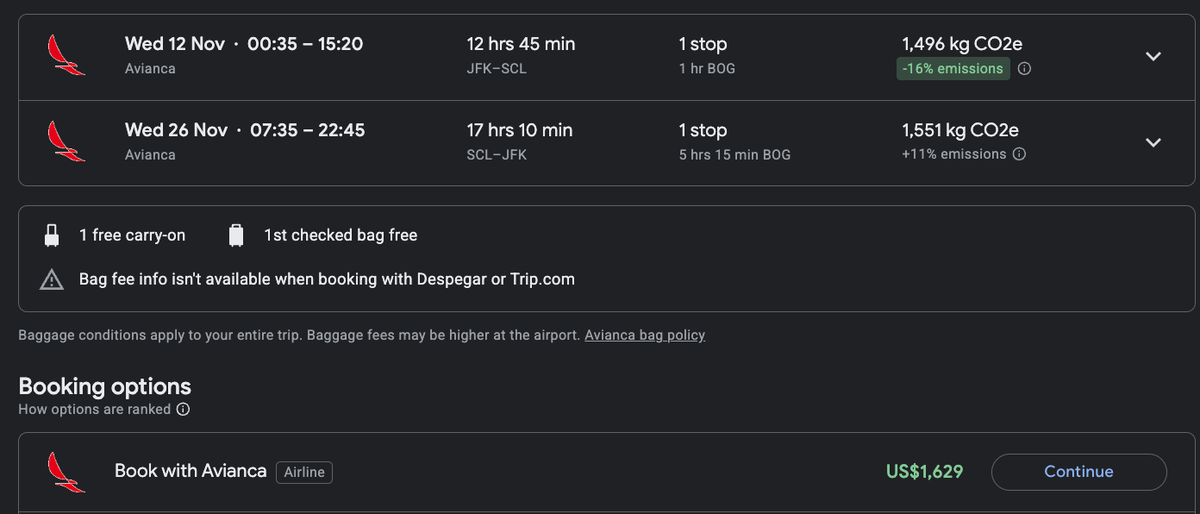1200x514 pixels.
Task: Click the 1st checked bag free text
Action: tap(341, 236)
